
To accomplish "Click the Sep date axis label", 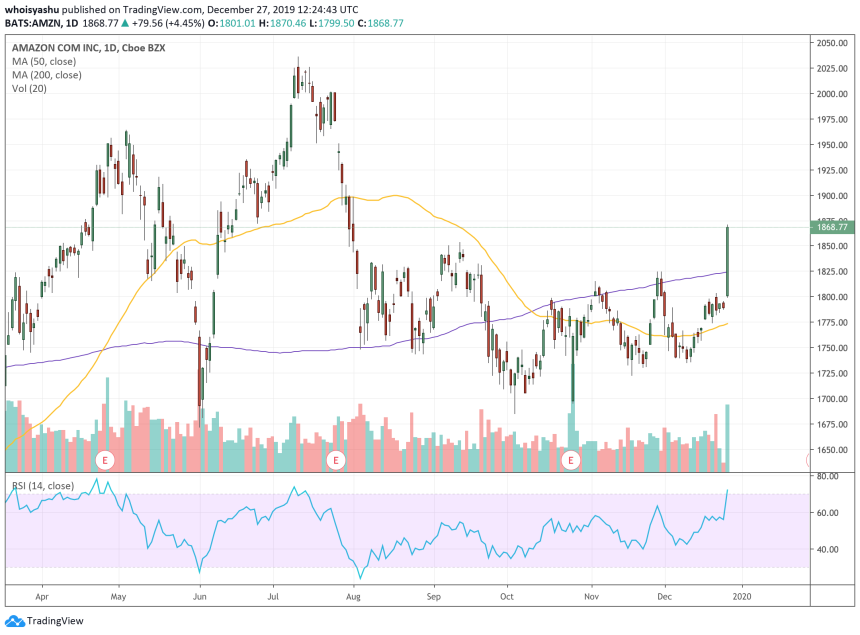I will tap(433, 596).
